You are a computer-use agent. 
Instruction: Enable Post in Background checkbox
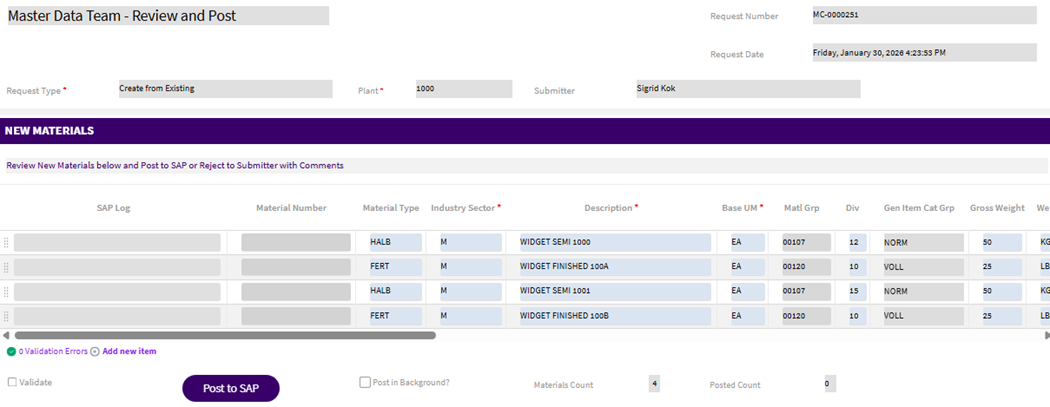pos(365,382)
